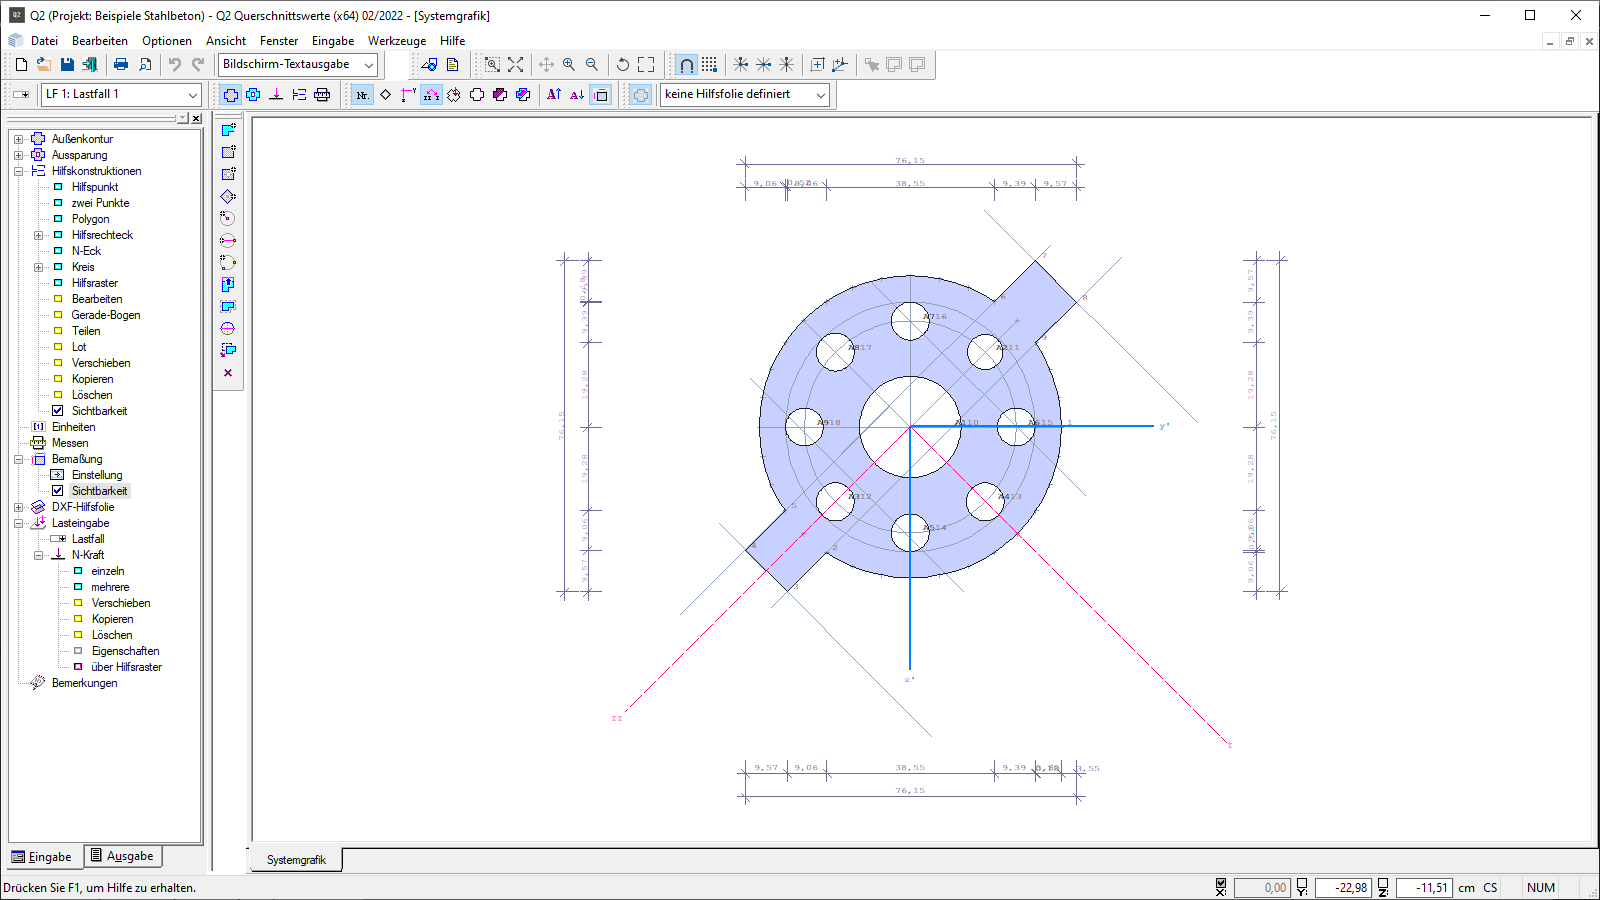Open the Bearbeiten menu
This screenshot has width=1600, height=900.
(100, 41)
